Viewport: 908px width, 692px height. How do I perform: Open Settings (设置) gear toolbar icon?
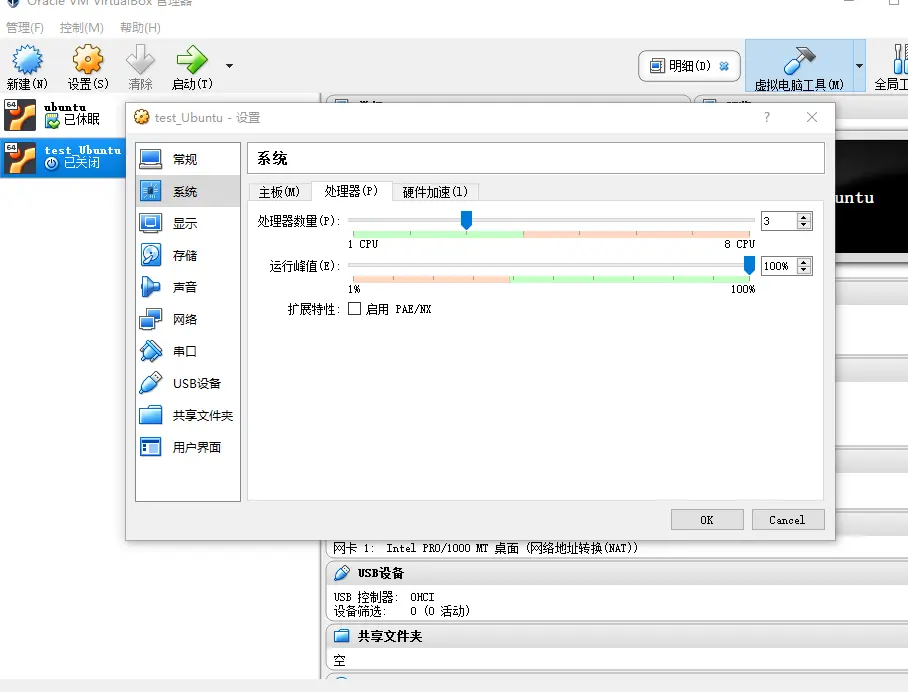click(x=88, y=60)
